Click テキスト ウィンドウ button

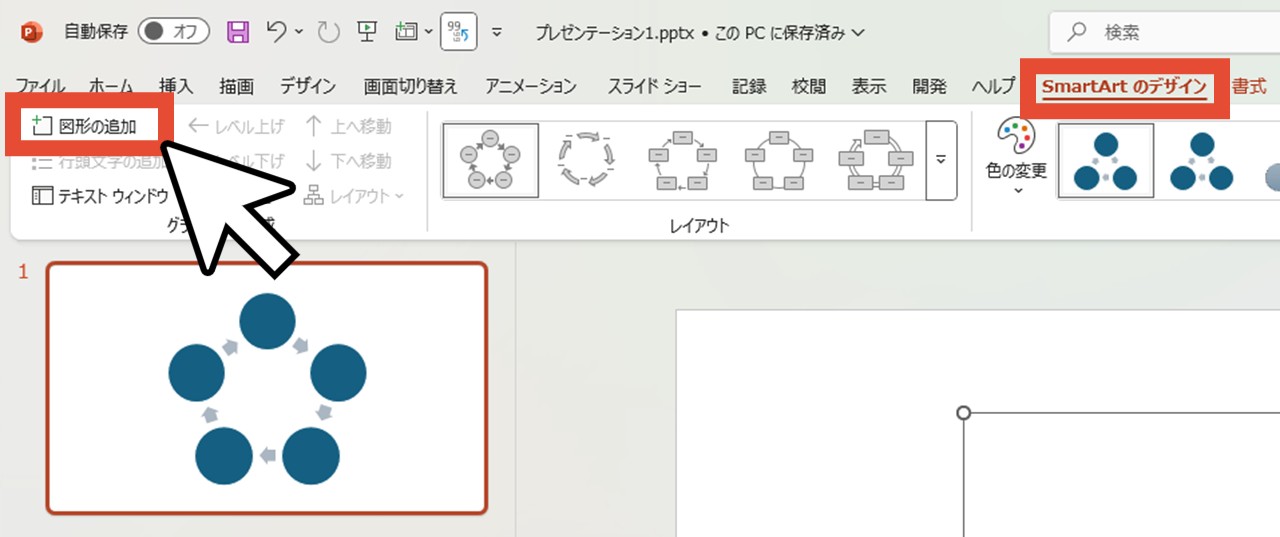[x=100, y=195]
